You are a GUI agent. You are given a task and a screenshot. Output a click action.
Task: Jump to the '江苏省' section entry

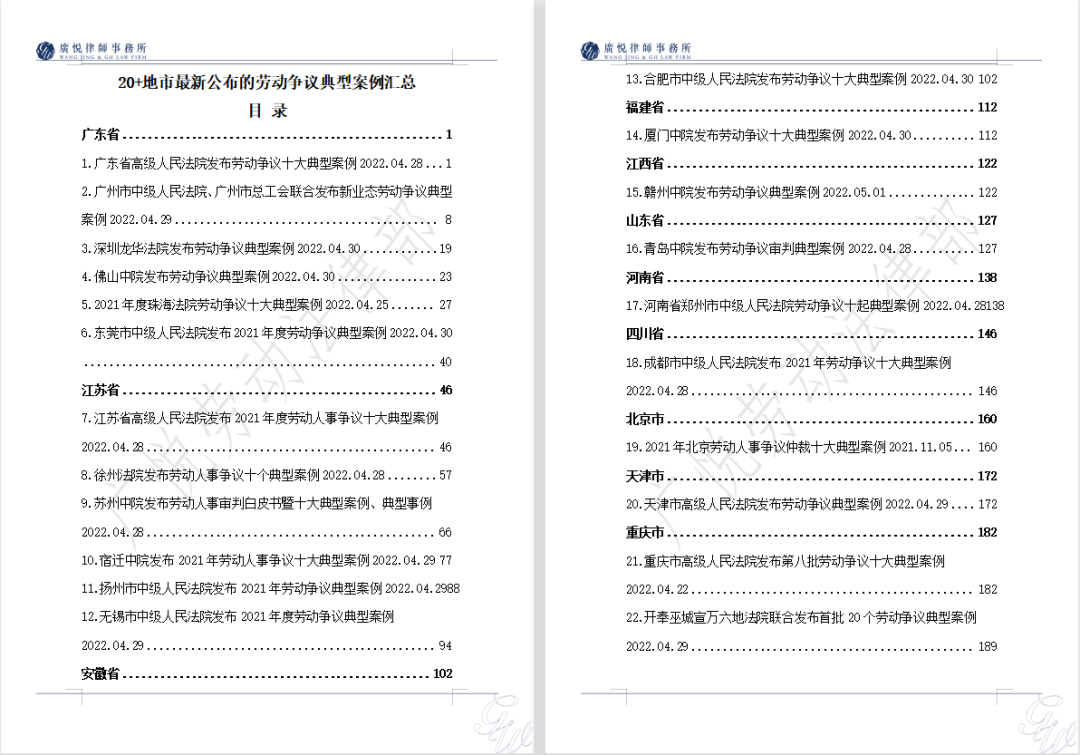pyautogui.click(x=267, y=390)
